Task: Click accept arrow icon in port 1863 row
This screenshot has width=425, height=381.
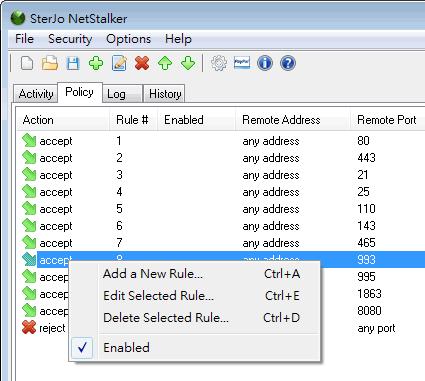Action: pyautogui.click(x=29, y=294)
